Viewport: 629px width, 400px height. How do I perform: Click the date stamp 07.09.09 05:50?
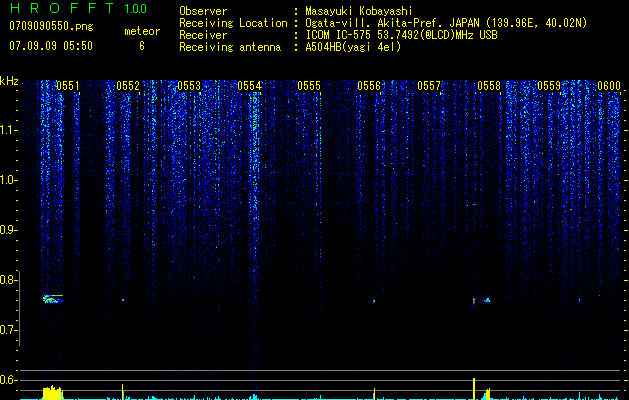coord(51,46)
